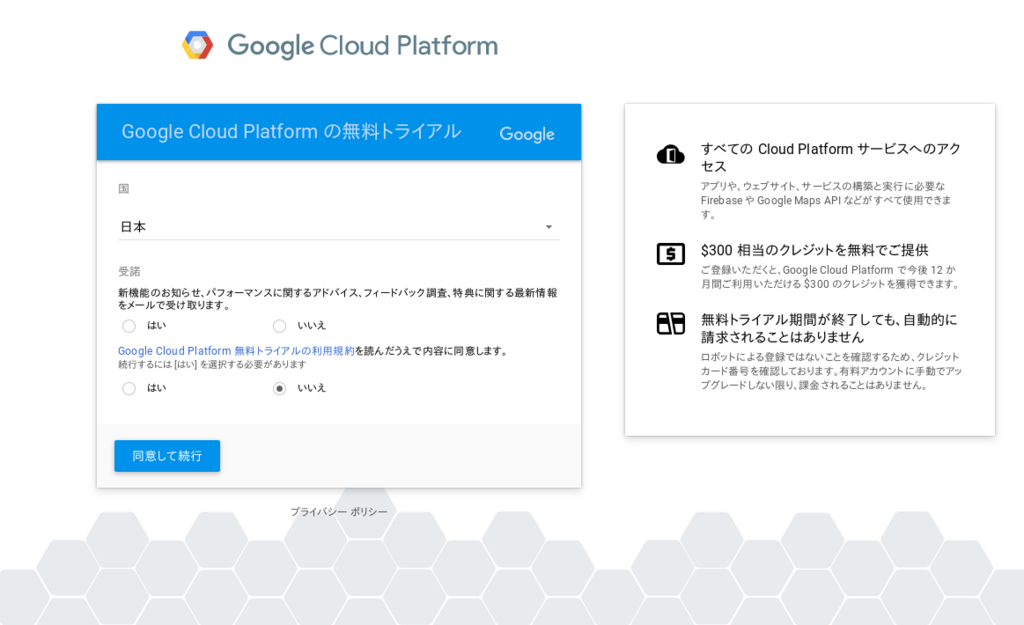Click the 無料トライアル期間が終了しても heading
Image resolution: width=1024 pixels, height=625 pixels.
coord(829,329)
